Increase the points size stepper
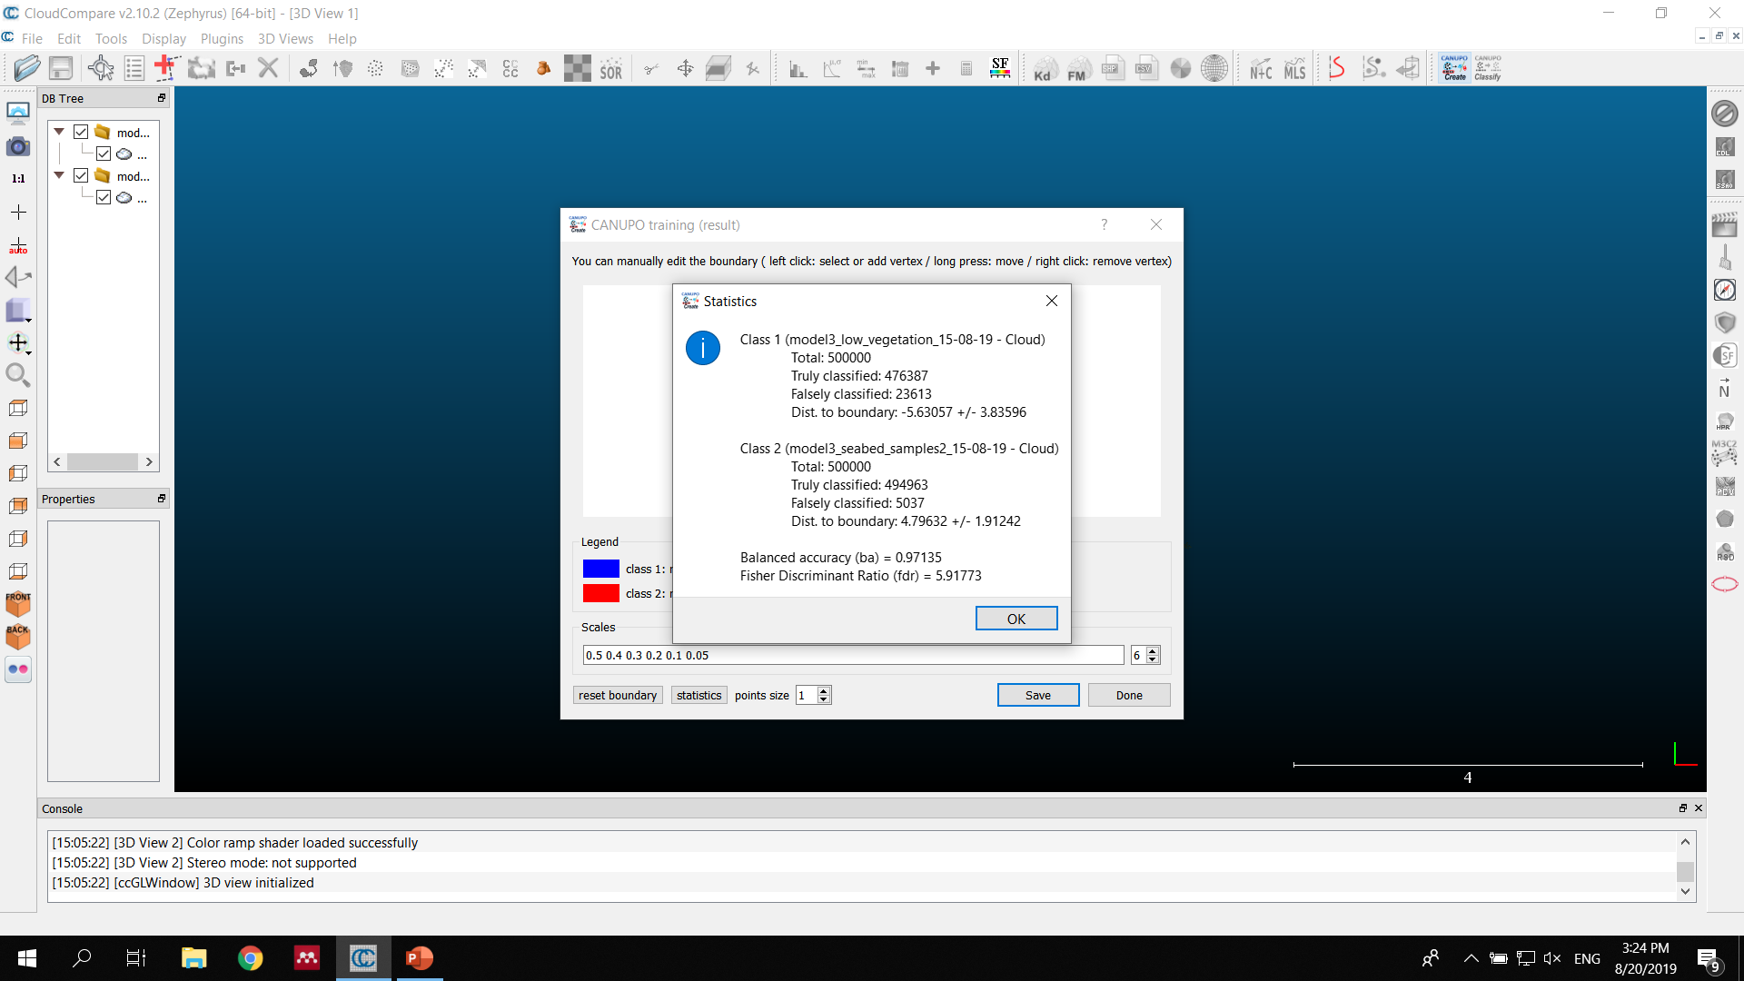The image size is (1744, 981). point(824,690)
